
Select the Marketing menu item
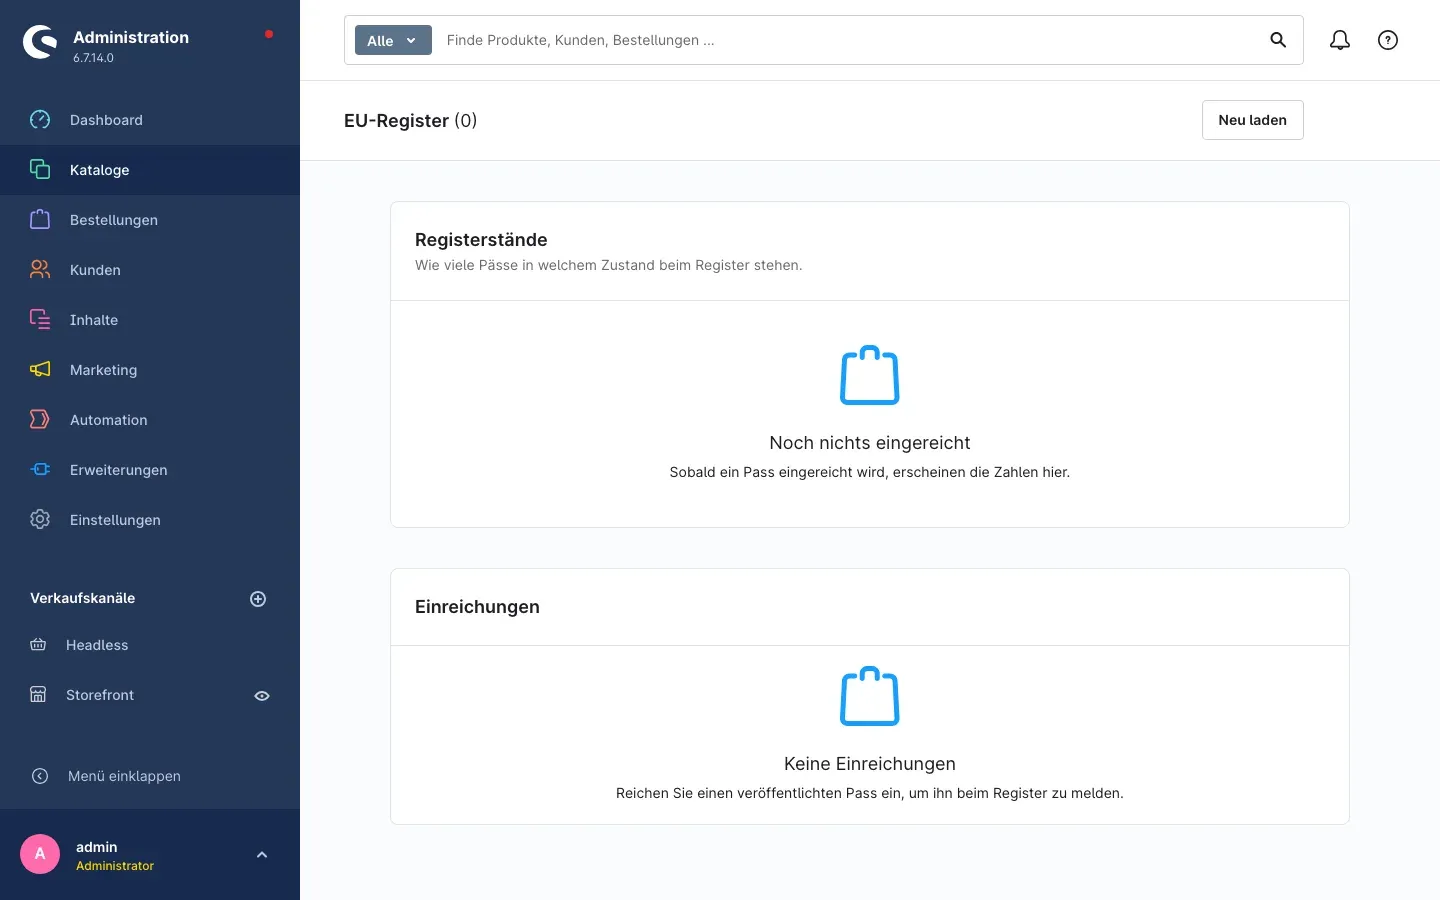[150, 370]
